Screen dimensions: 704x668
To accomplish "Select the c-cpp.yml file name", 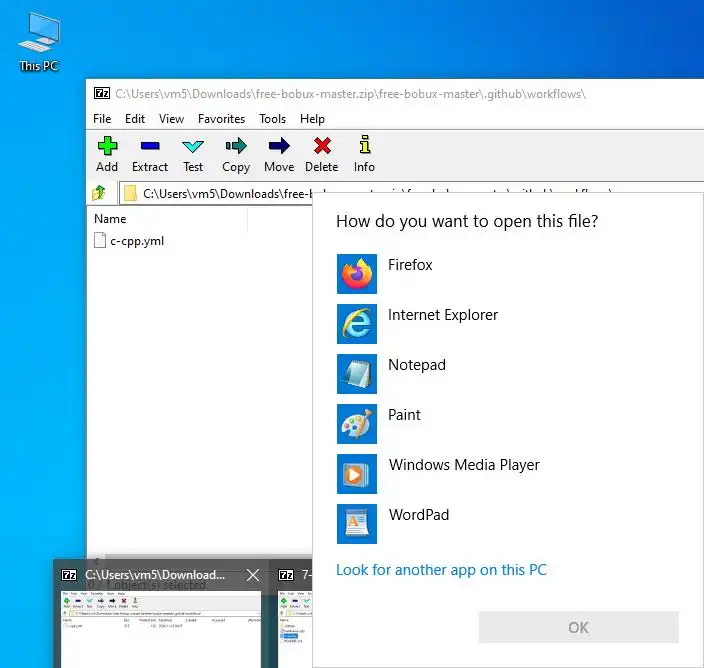I will click(137, 241).
